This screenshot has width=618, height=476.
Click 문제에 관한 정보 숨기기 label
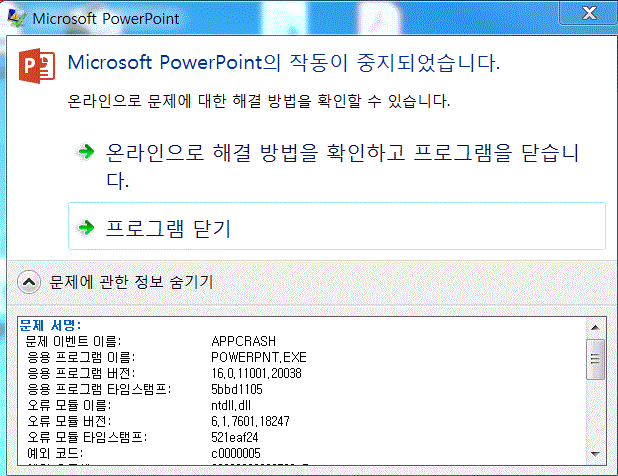coord(131,282)
